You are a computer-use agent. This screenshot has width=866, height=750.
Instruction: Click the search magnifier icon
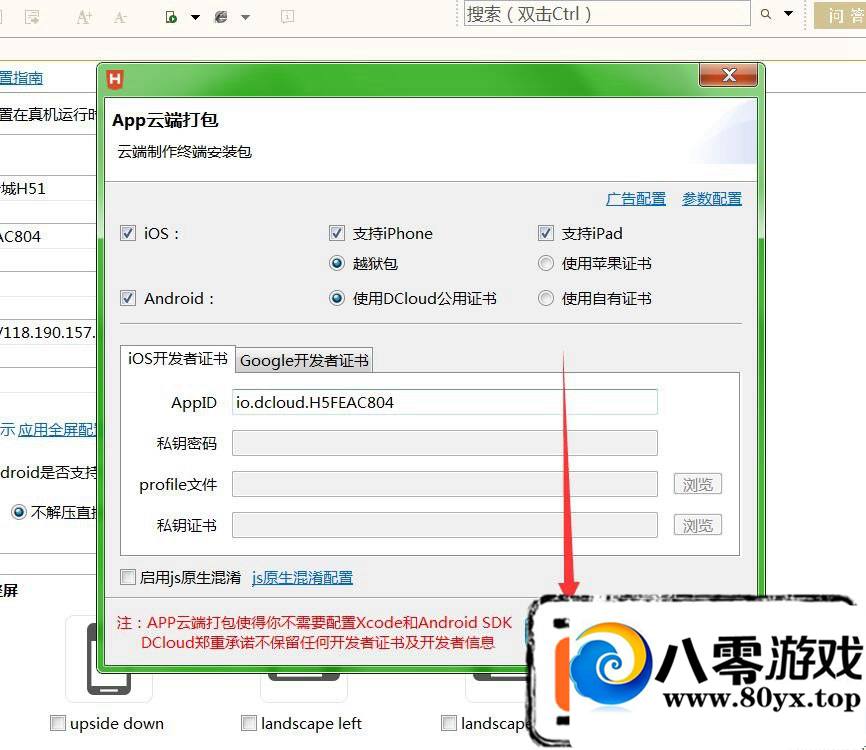click(x=767, y=15)
